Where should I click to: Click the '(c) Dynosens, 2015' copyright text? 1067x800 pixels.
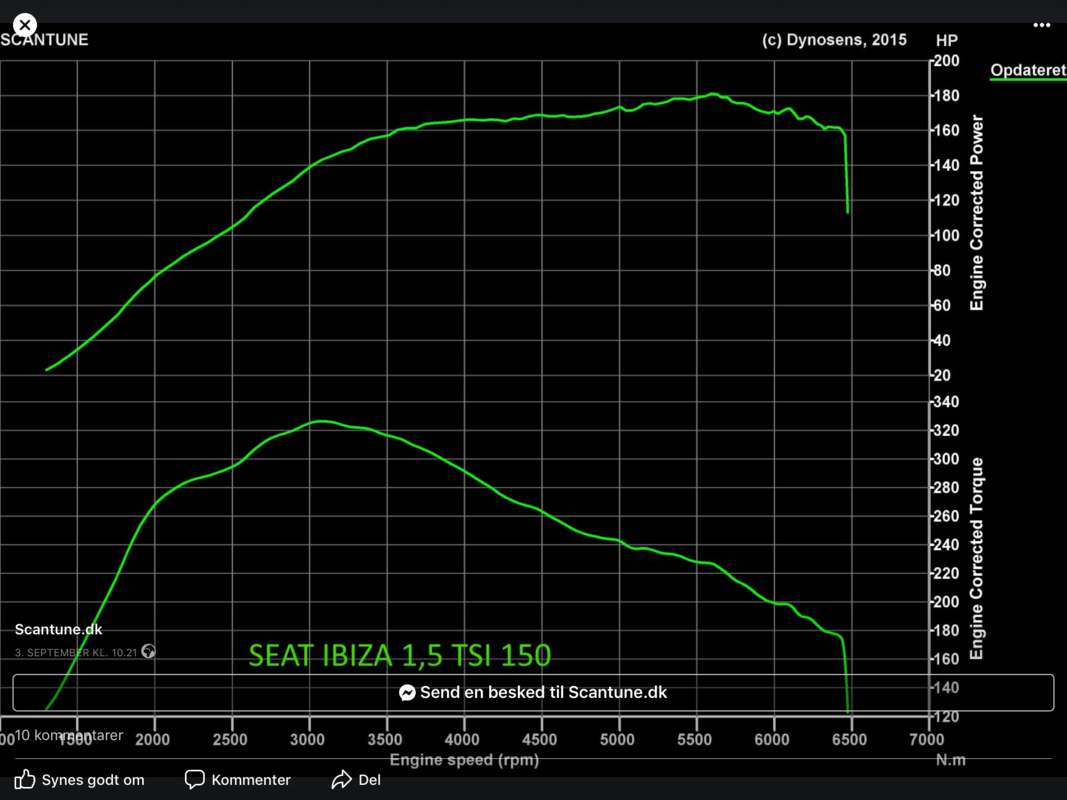click(x=834, y=40)
